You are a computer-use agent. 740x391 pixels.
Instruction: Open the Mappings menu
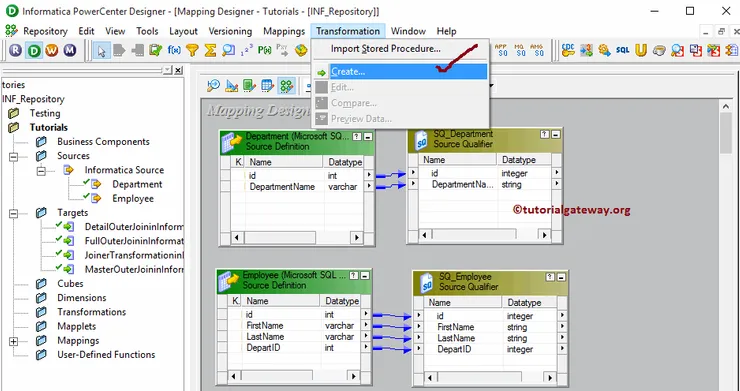pyautogui.click(x=284, y=31)
